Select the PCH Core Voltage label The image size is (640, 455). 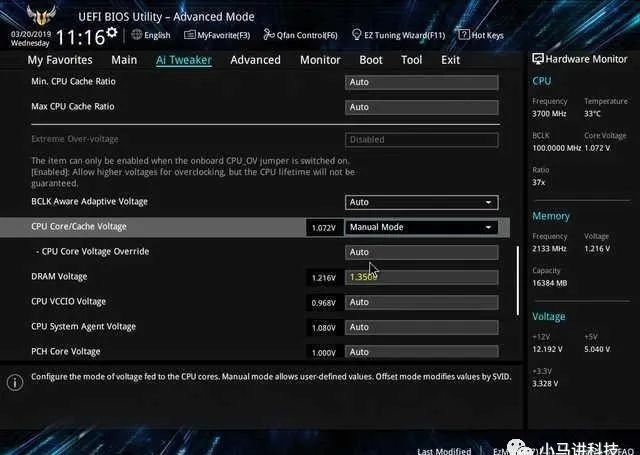(x=66, y=351)
